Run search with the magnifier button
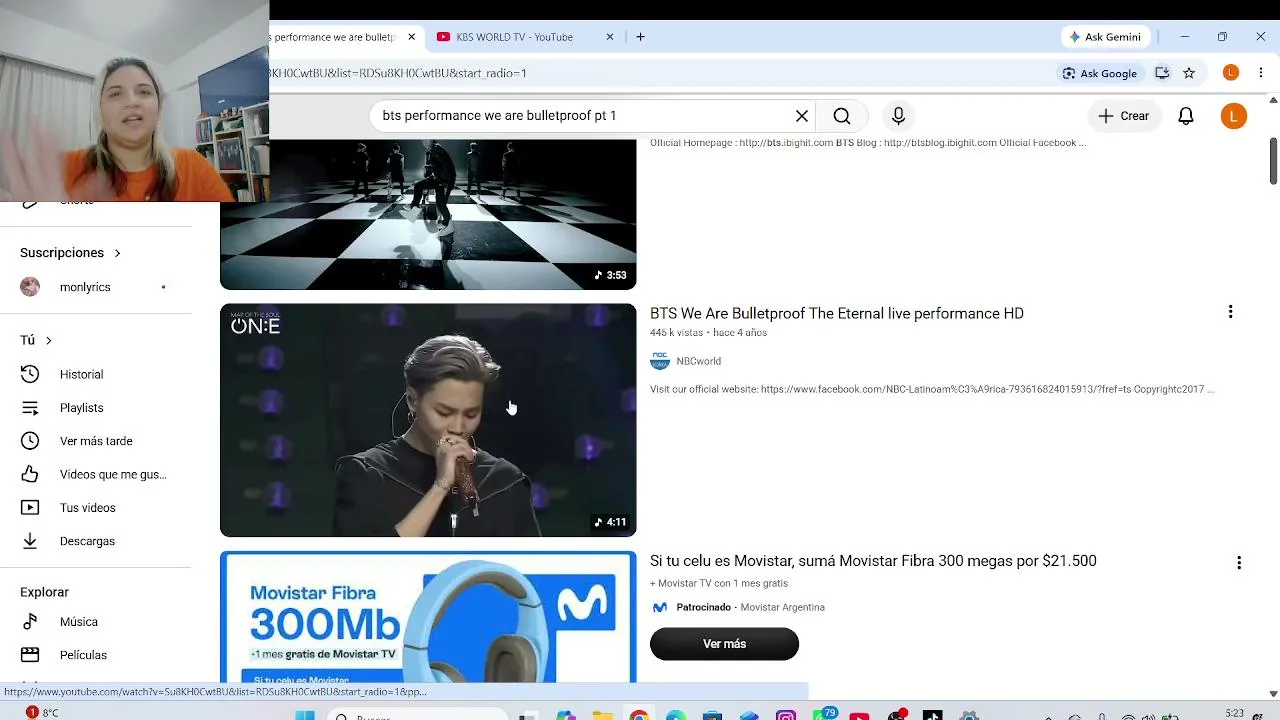The image size is (1280, 720). pos(842,116)
